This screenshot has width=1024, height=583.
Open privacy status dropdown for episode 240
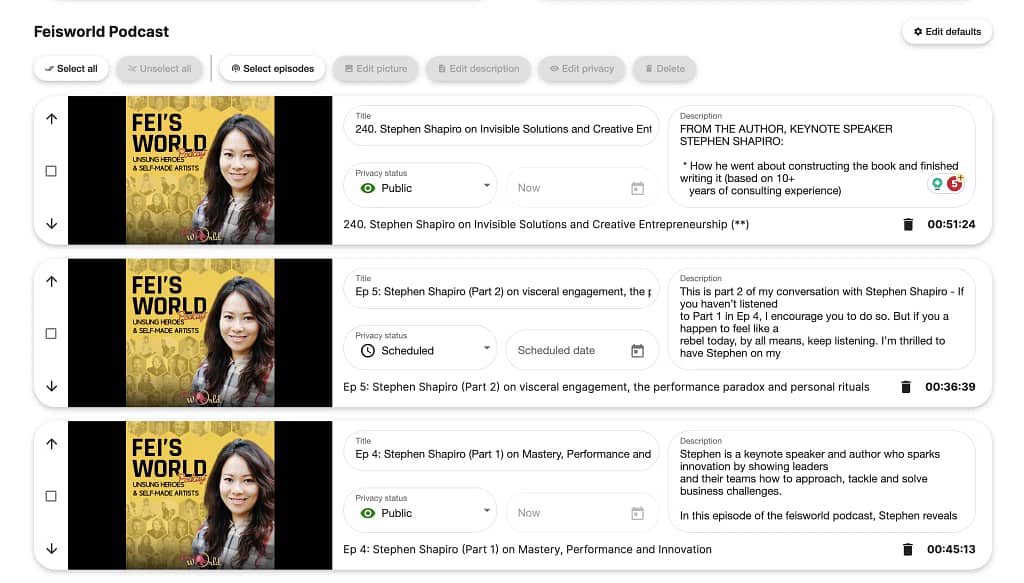pos(486,187)
